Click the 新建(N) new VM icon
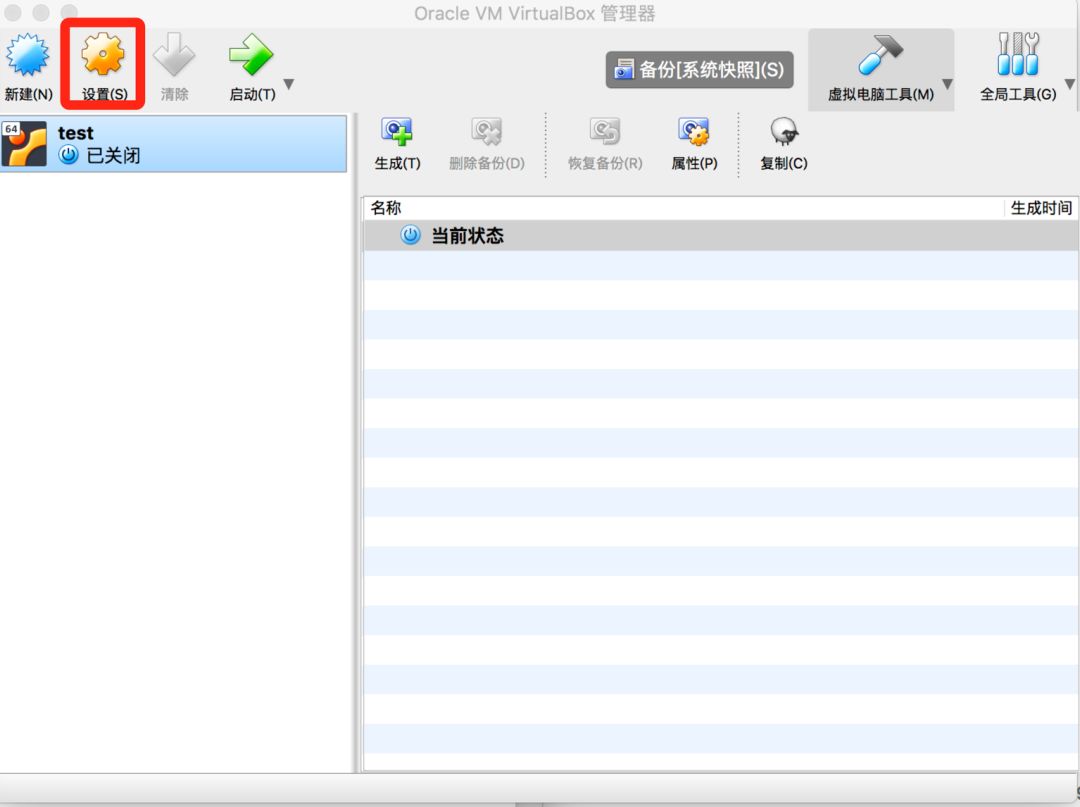The width and height of the screenshot is (1080, 807). (28, 54)
